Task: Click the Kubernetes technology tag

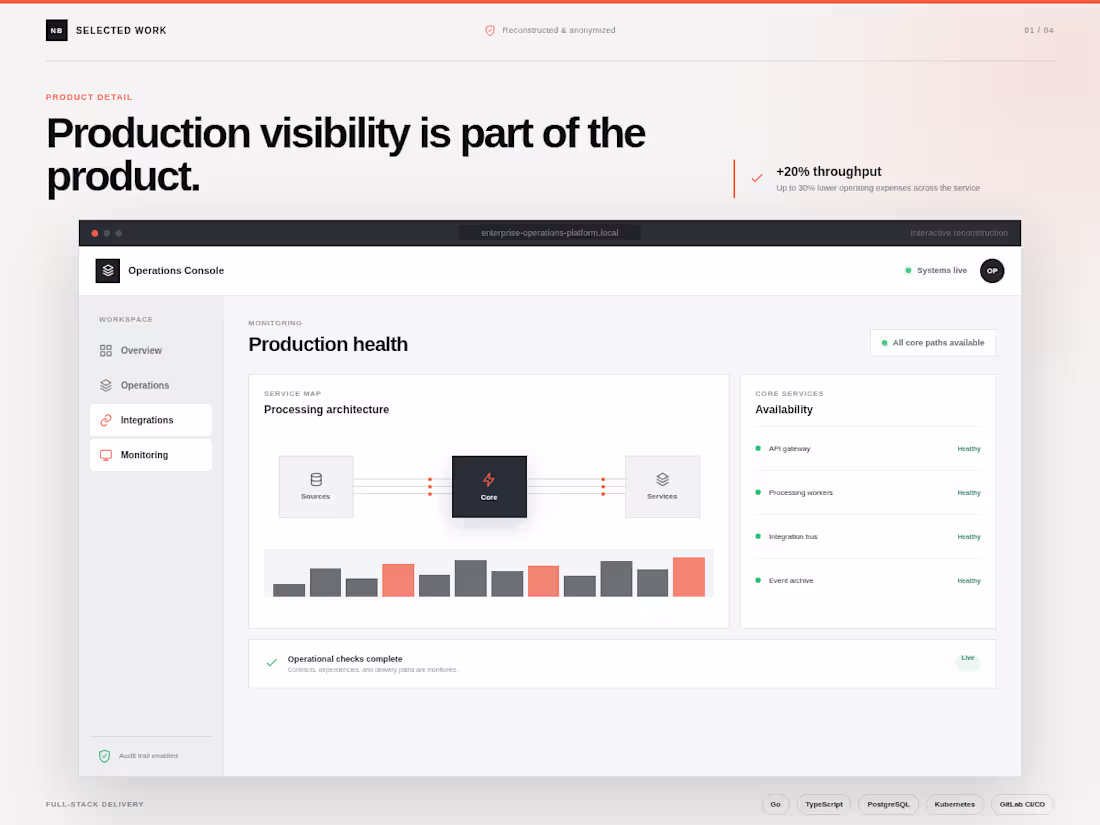Action: point(954,805)
